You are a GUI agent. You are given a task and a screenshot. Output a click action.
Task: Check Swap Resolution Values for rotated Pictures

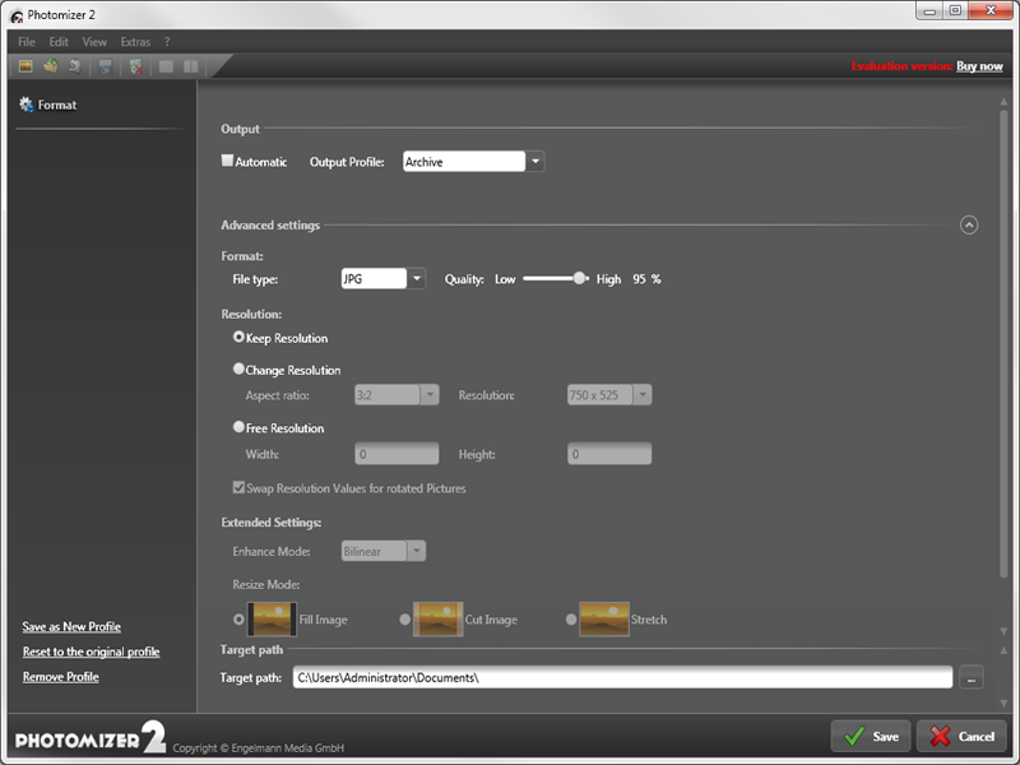click(x=238, y=488)
